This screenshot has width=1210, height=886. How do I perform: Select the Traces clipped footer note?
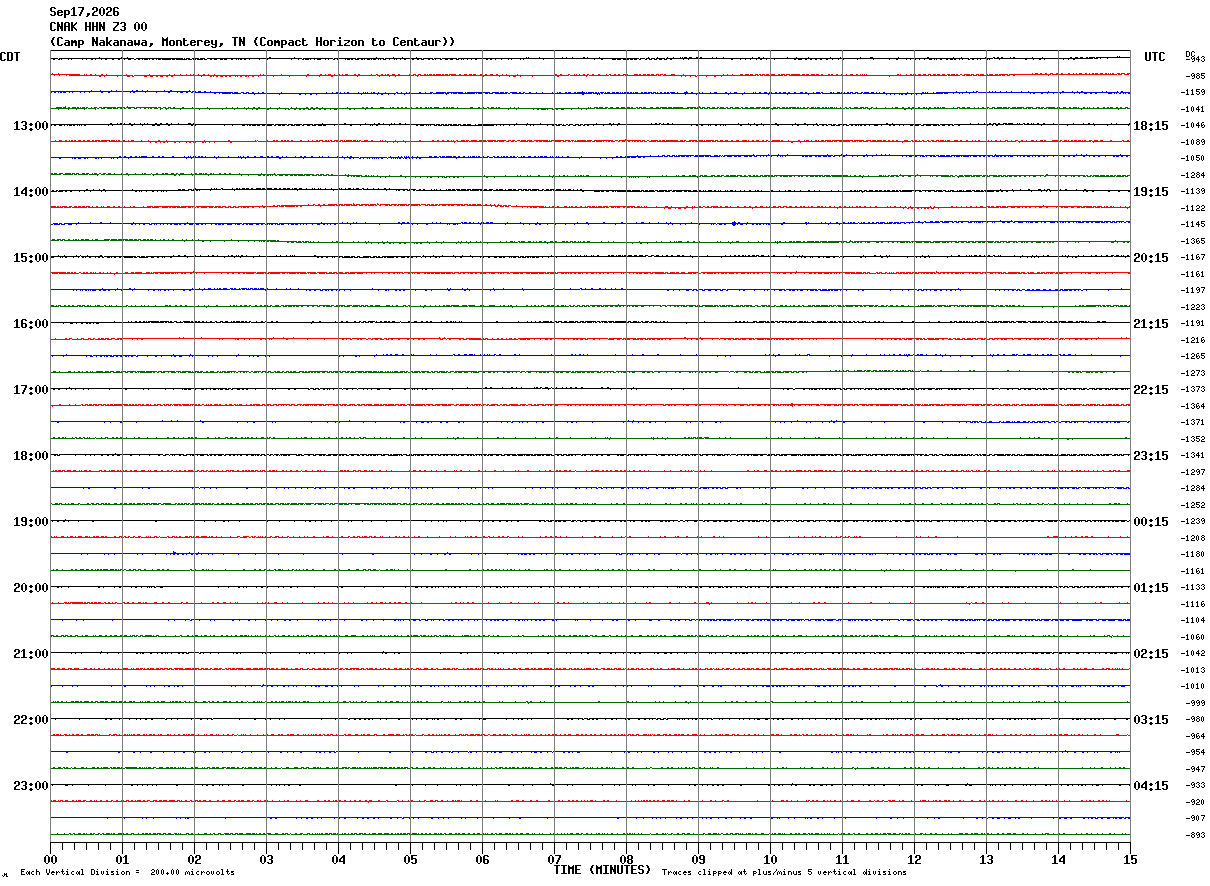click(x=784, y=873)
